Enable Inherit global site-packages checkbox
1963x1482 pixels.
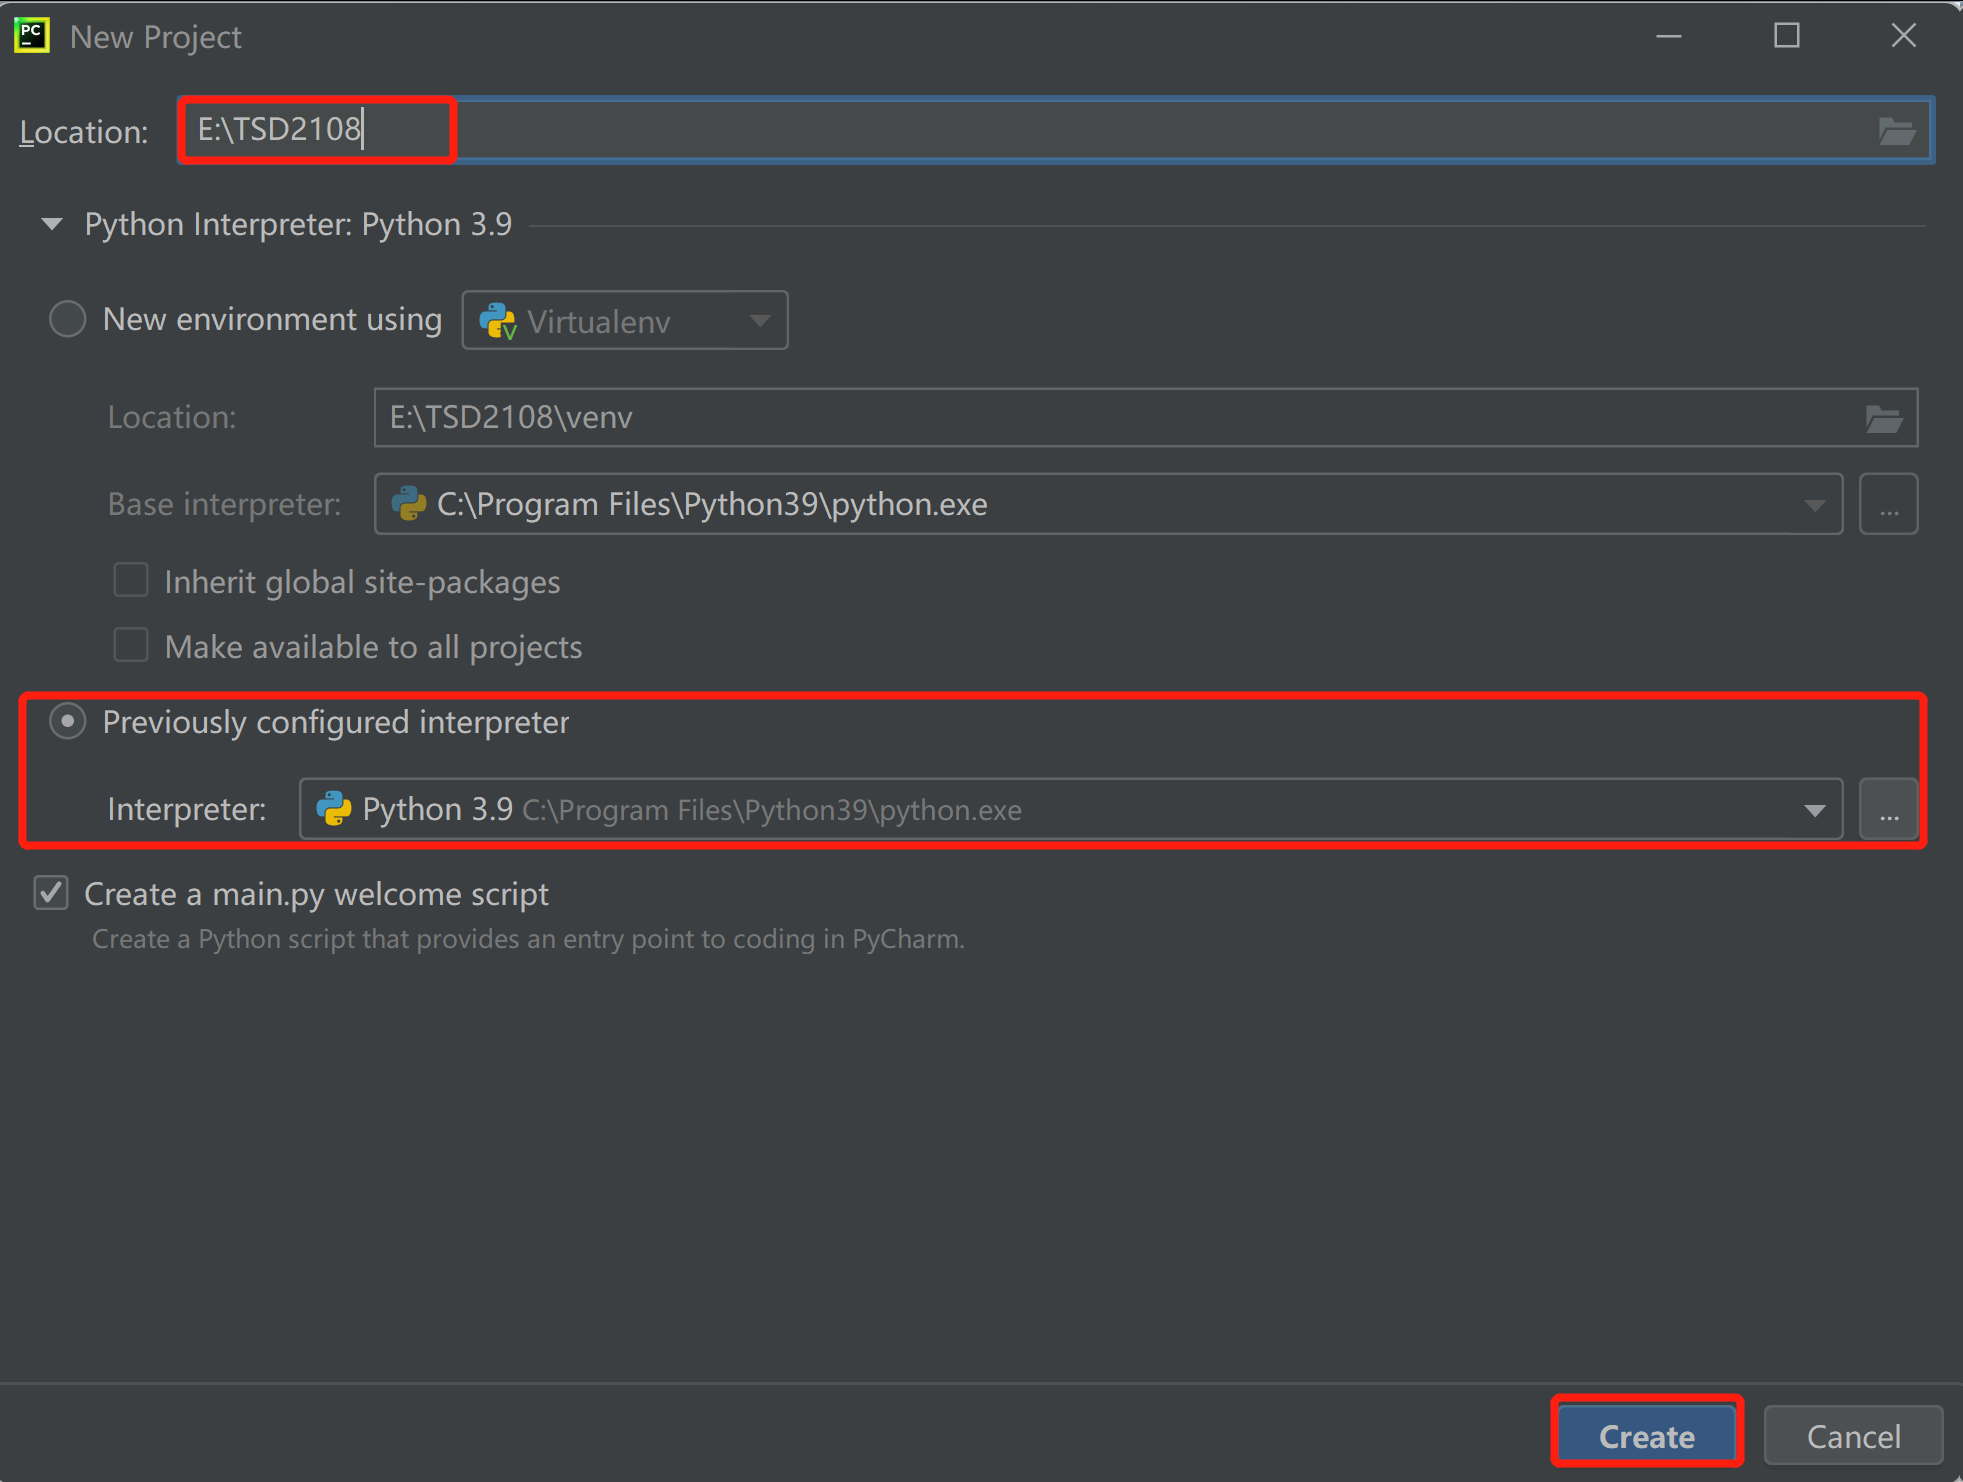[131, 581]
